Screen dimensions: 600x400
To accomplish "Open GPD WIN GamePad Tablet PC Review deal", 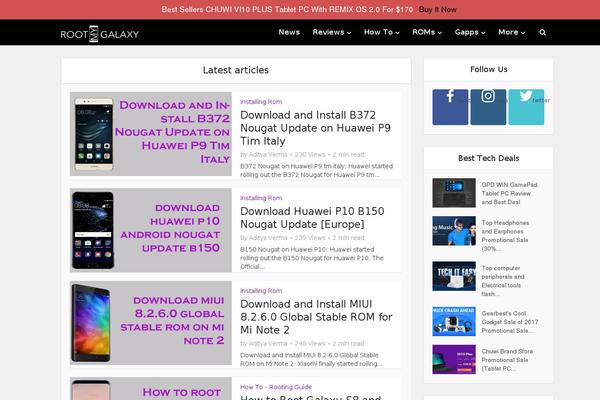I will 509,193.
